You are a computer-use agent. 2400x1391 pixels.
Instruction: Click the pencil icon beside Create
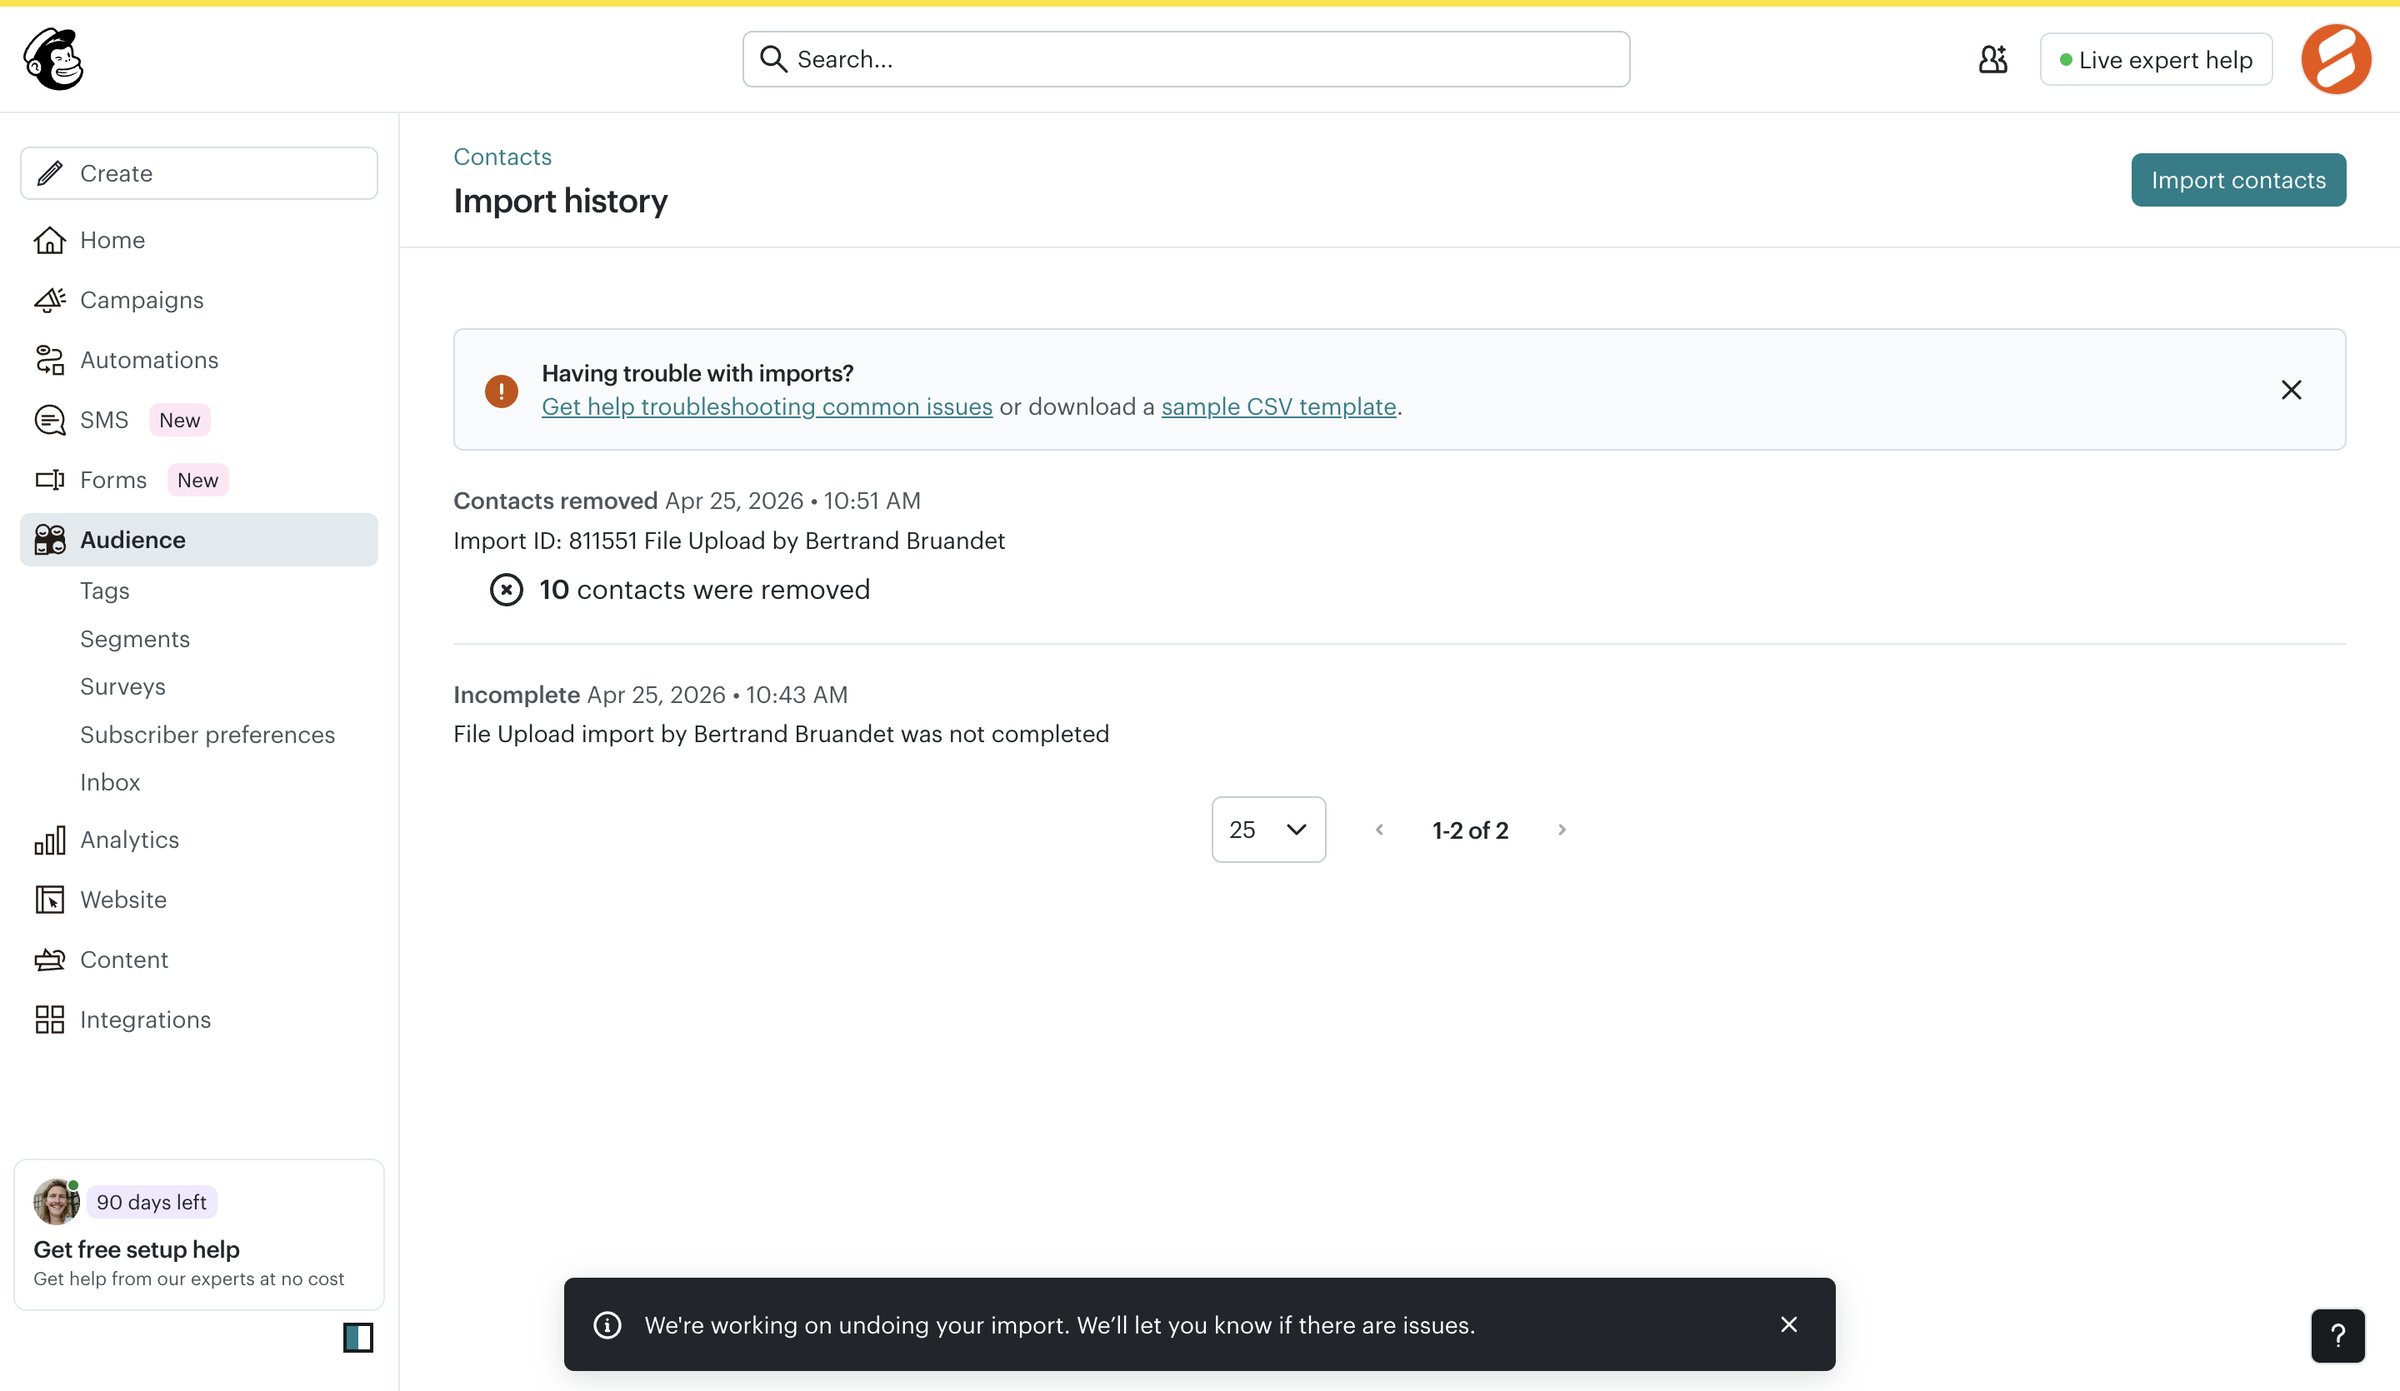pos(50,173)
